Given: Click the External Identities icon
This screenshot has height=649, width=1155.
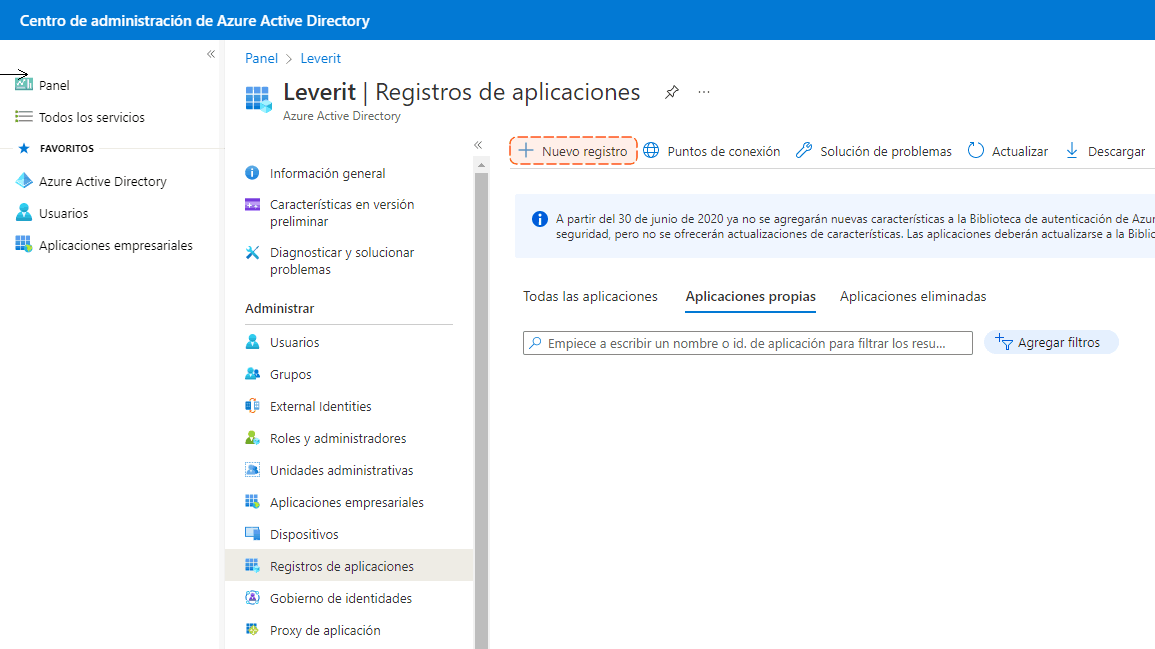Looking at the screenshot, I should click(252, 406).
